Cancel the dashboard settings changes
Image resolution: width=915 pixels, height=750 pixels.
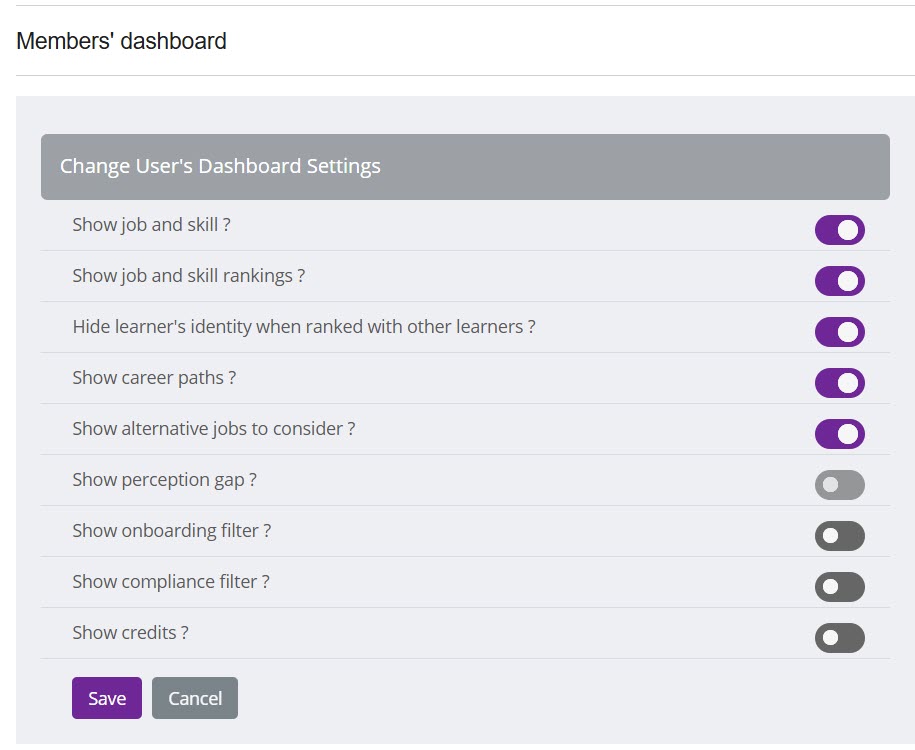(x=194, y=698)
